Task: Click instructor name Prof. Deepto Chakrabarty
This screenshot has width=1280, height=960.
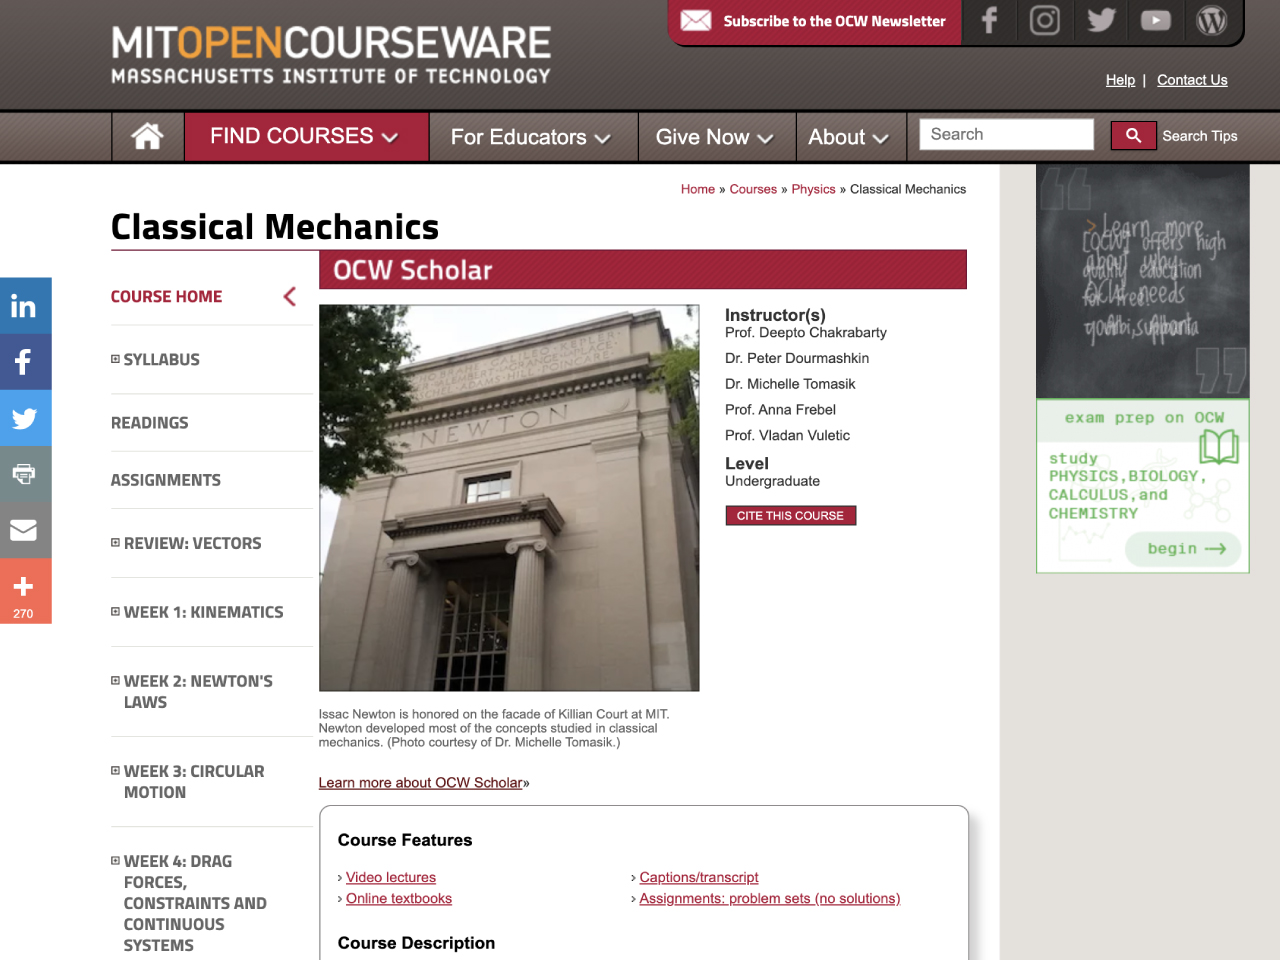Action: (x=806, y=332)
